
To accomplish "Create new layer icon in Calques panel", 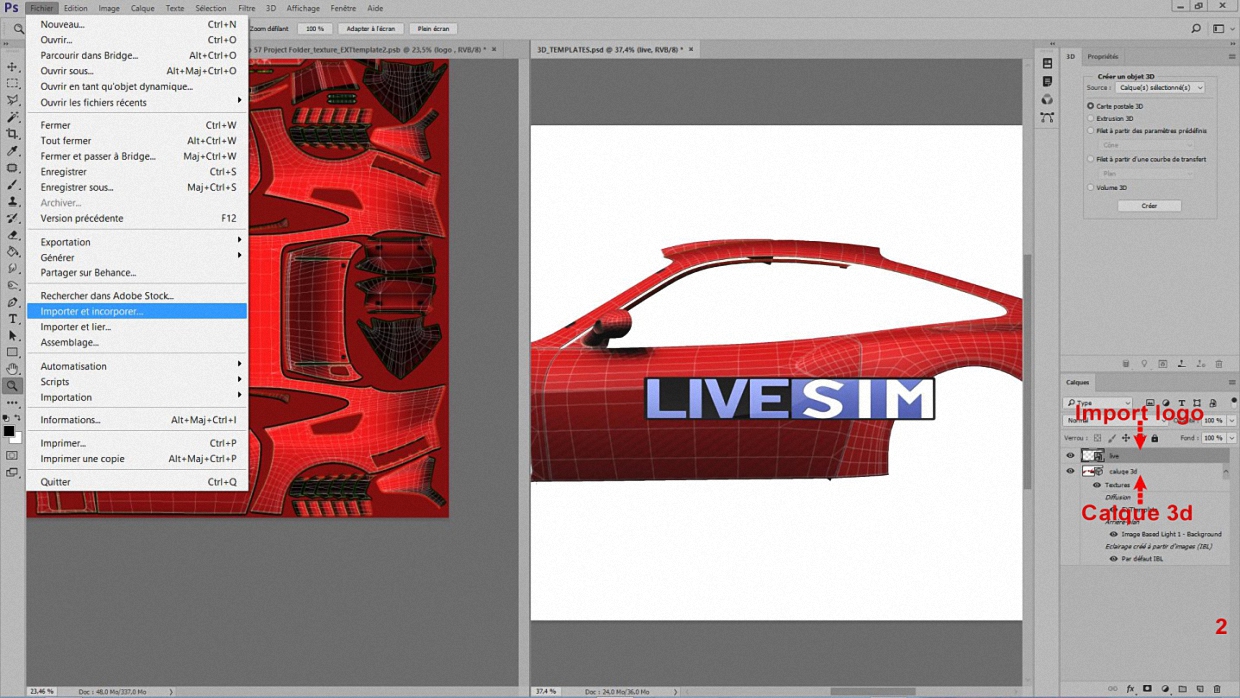I will (1200, 689).
